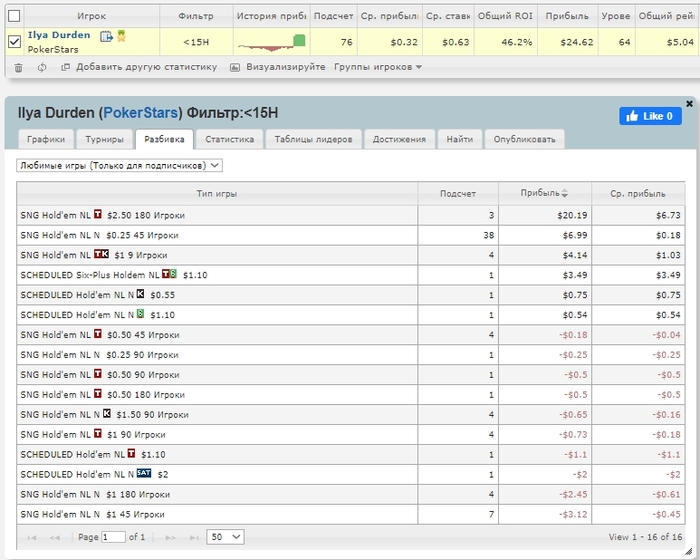
Task: Close the player details panel with X
Action: click(x=689, y=104)
